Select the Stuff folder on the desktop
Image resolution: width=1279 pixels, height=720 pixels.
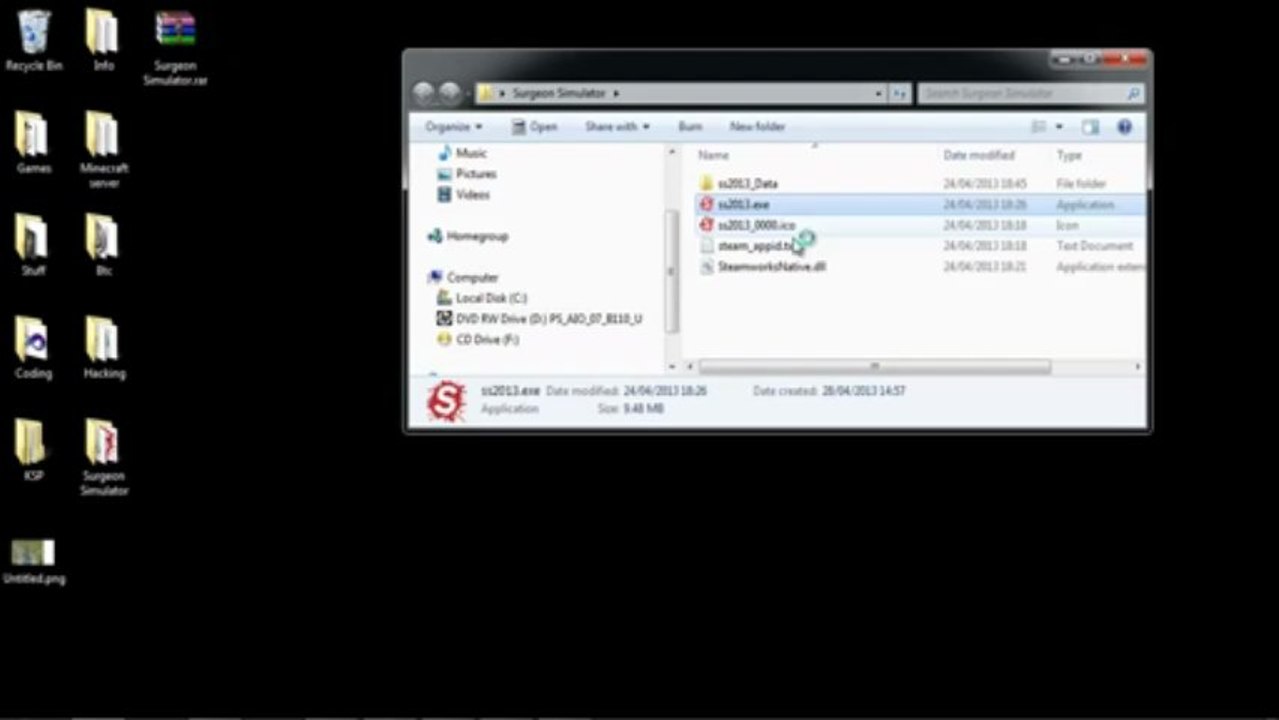(x=33, y=245)
